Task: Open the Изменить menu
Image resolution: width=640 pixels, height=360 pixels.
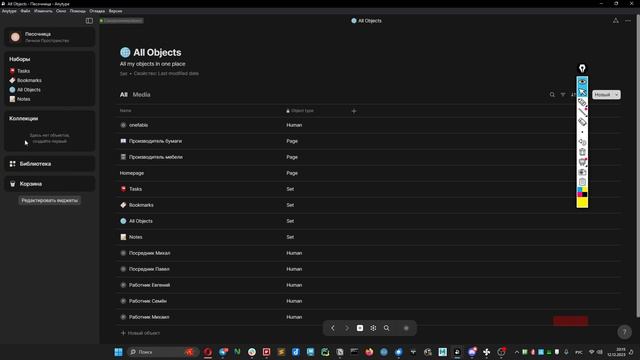Action: (x=43, y=11)
